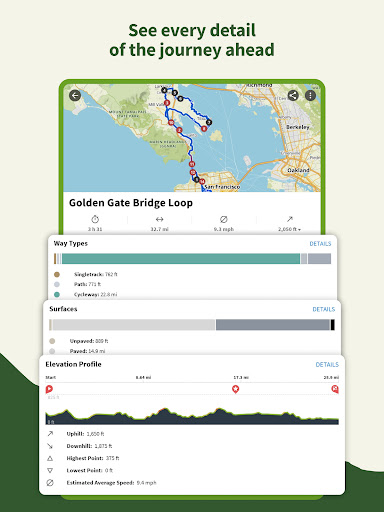Tap the 17.3 mi highlight marker
The image size is (384, 512).
236,389
